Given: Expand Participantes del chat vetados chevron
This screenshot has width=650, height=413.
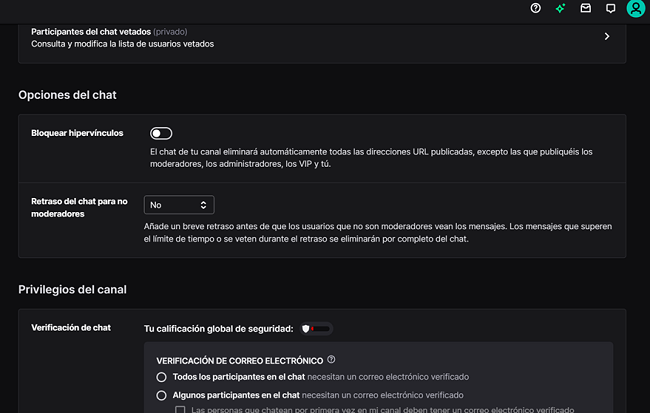Looking at the screenshot, I should pos(607,37).
